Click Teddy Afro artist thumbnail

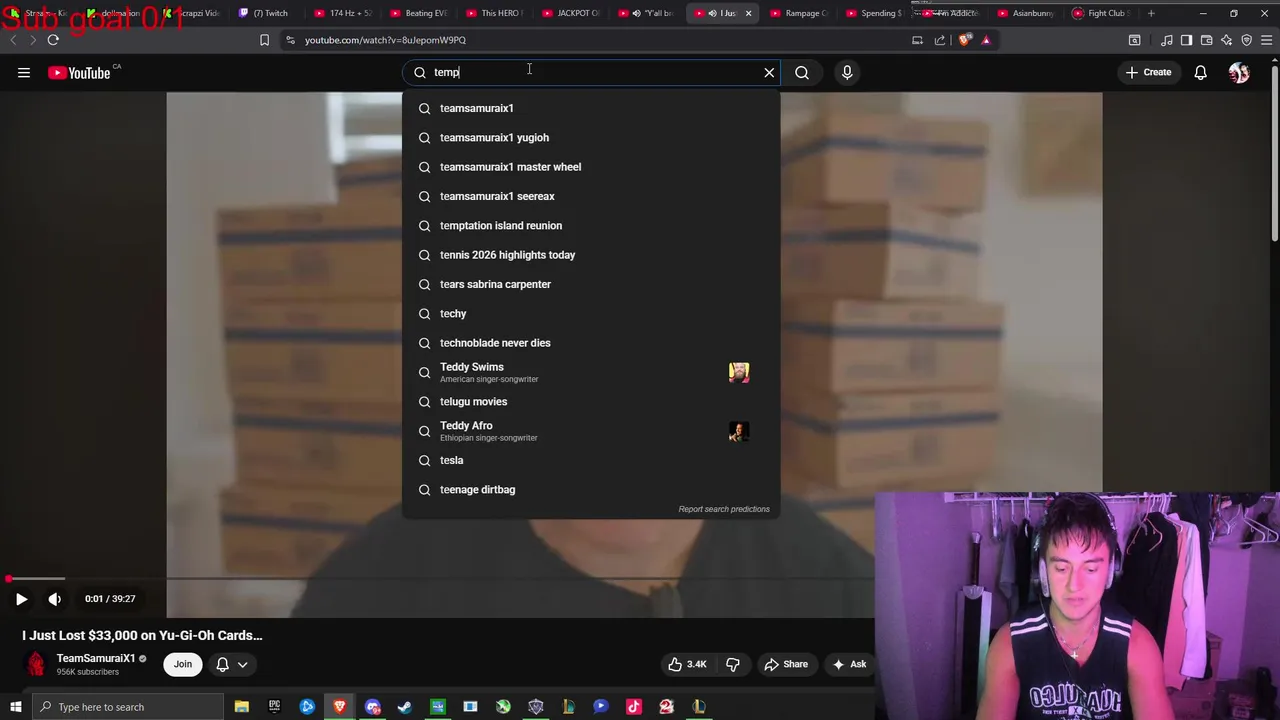pyautogui.click(x=739, y=431)
